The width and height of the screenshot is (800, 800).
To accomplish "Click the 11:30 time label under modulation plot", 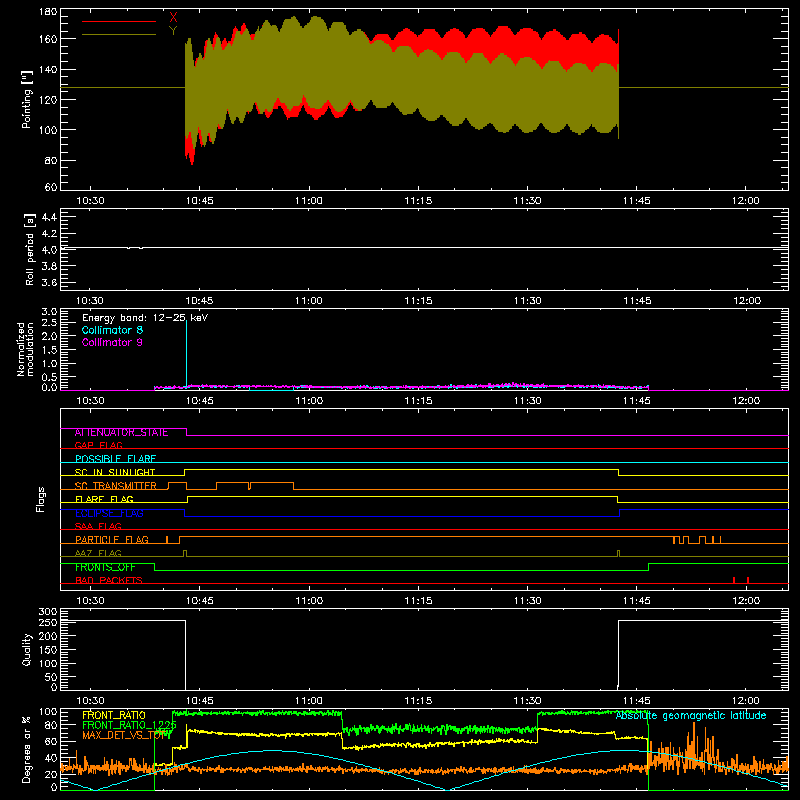I will [528, 401].
